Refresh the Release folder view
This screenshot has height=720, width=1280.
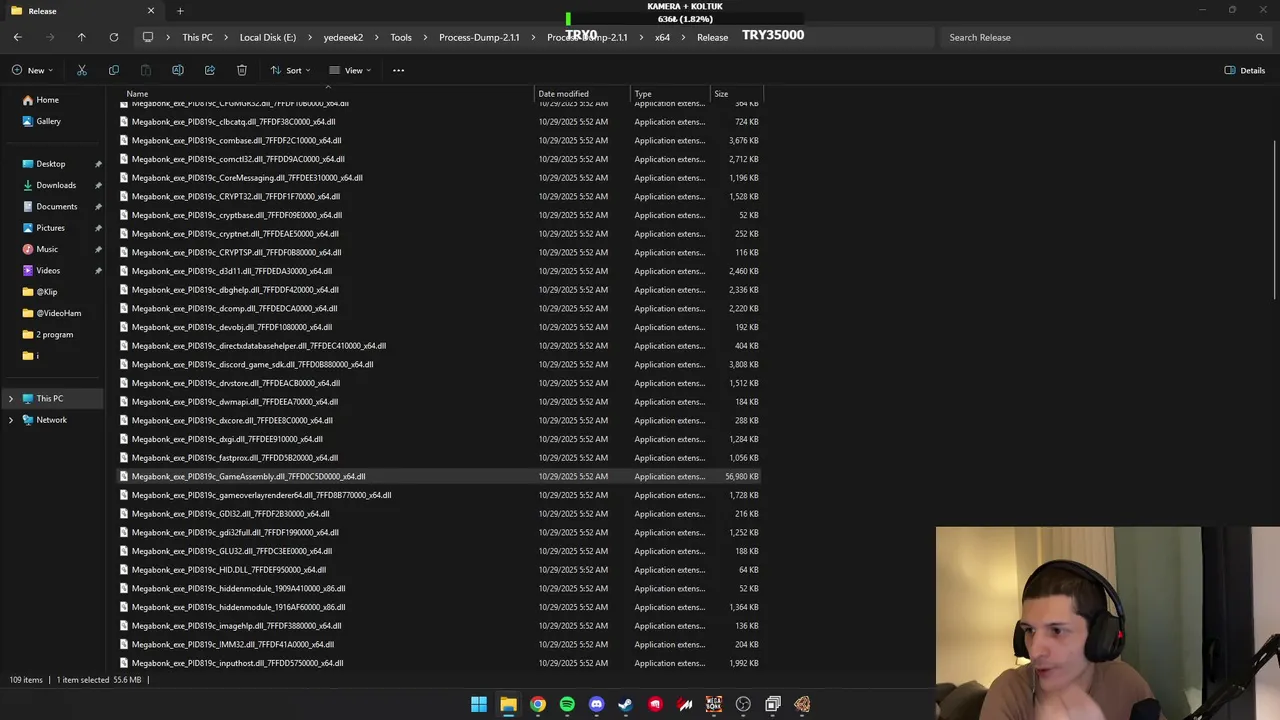(114, 37)
